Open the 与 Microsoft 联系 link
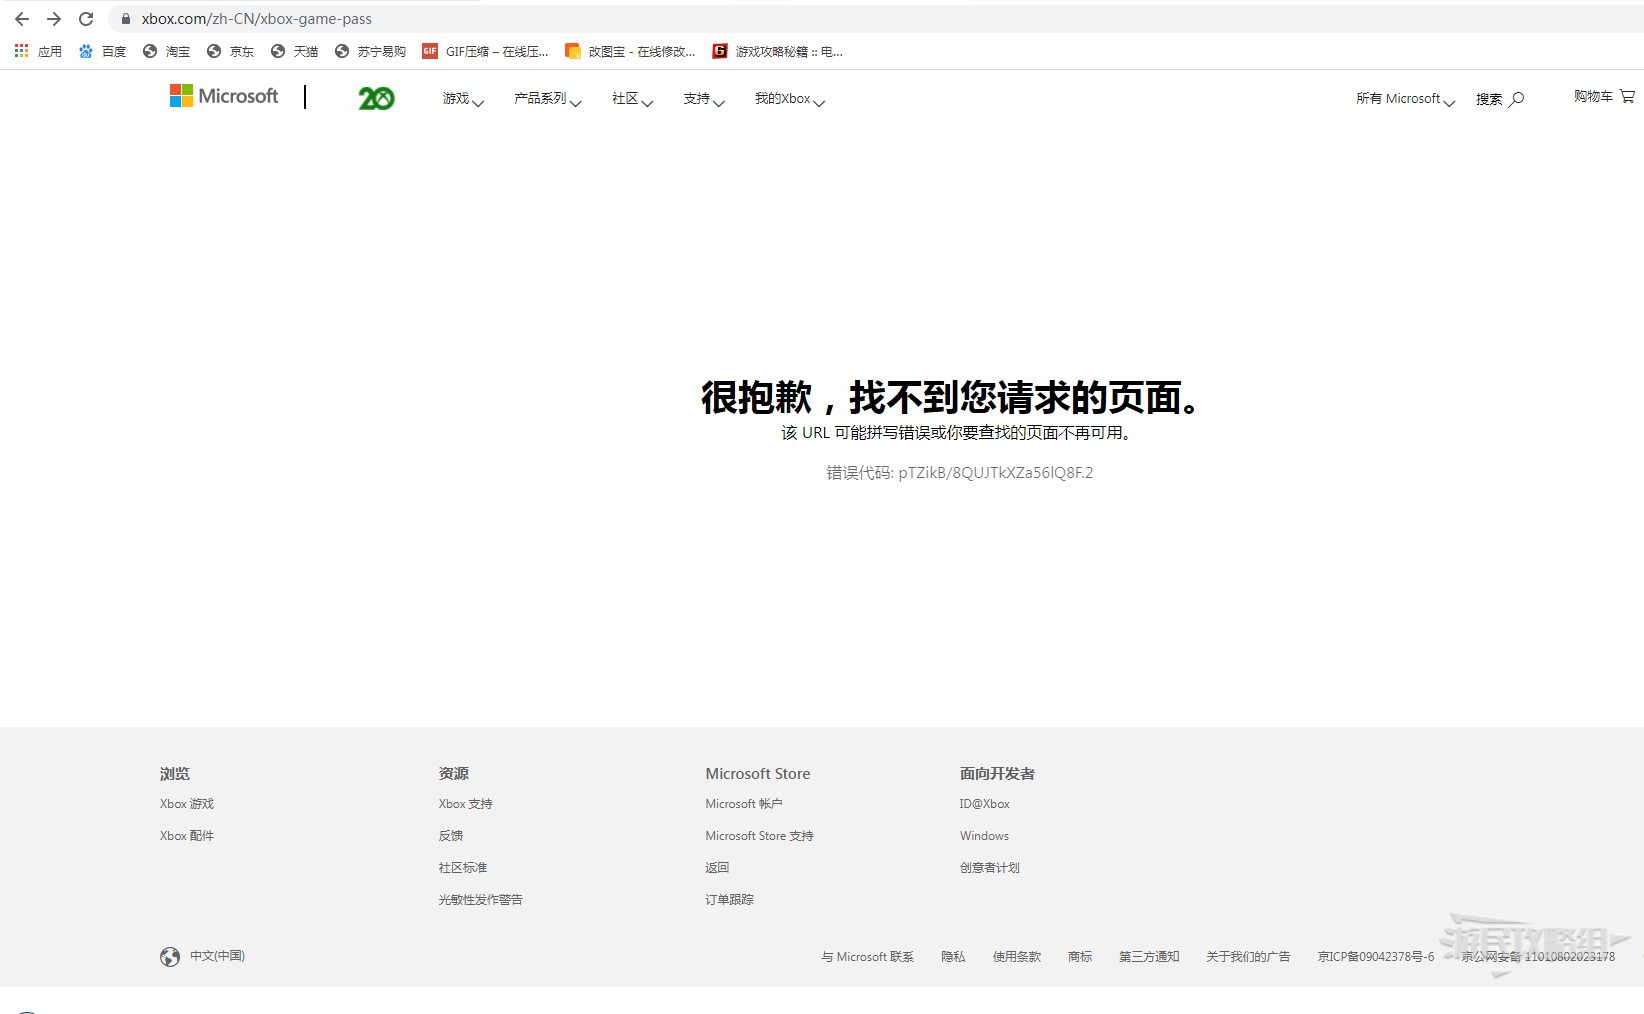1644x1014 pixels. click(x=867, y=957)
